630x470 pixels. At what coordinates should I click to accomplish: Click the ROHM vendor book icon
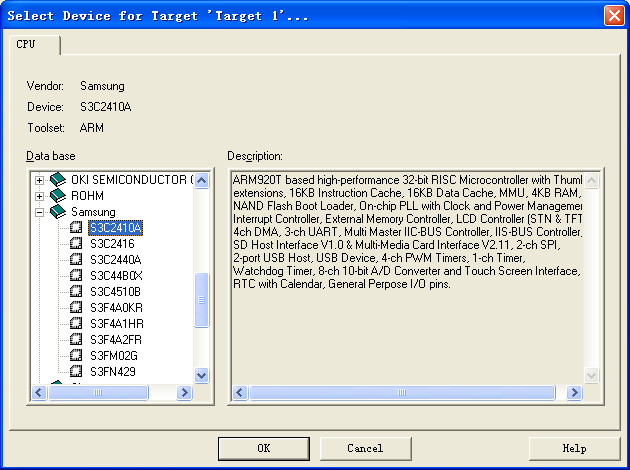[58, 196]
